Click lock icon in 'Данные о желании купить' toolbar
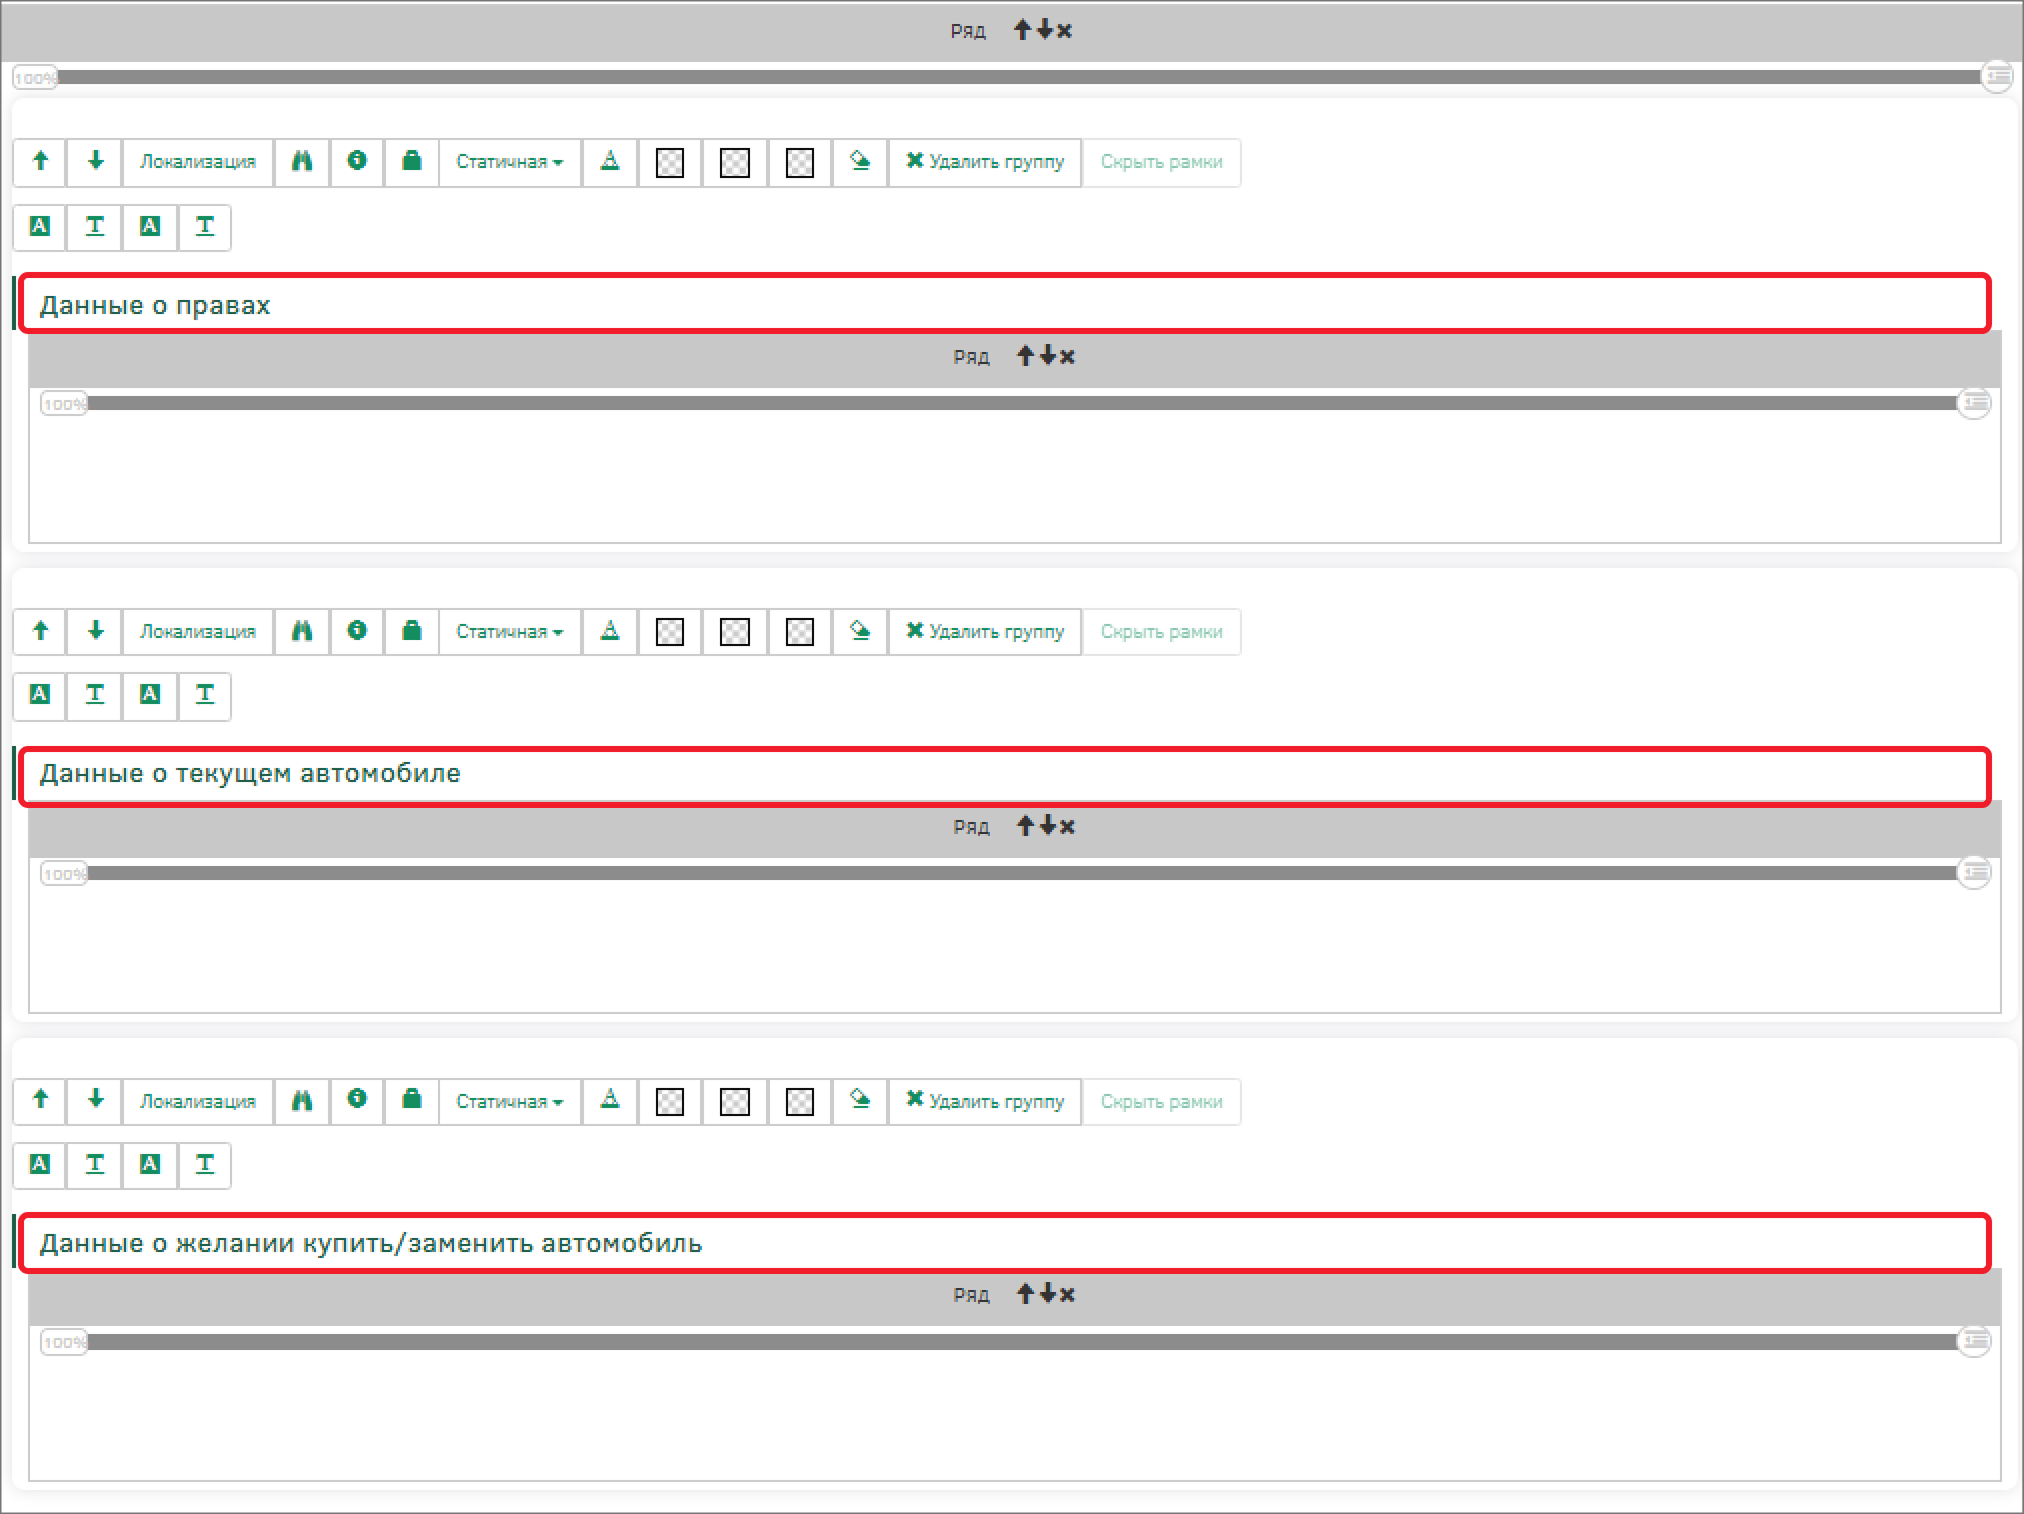Viewport: 2024px width, 1514px height. coord(411,1100)
